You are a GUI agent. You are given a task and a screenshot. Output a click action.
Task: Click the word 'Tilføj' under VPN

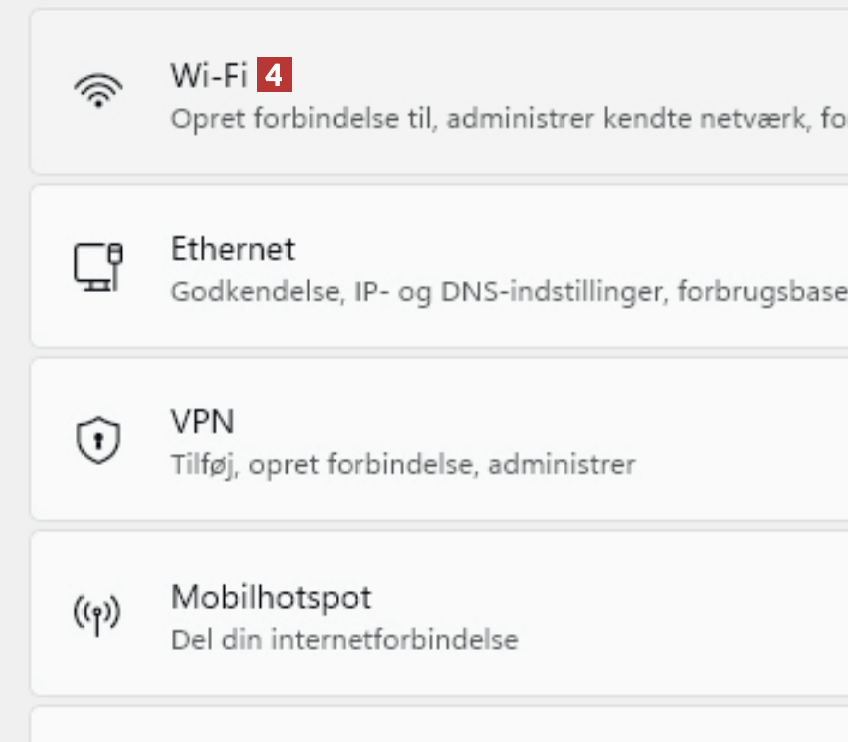point(203,465)
